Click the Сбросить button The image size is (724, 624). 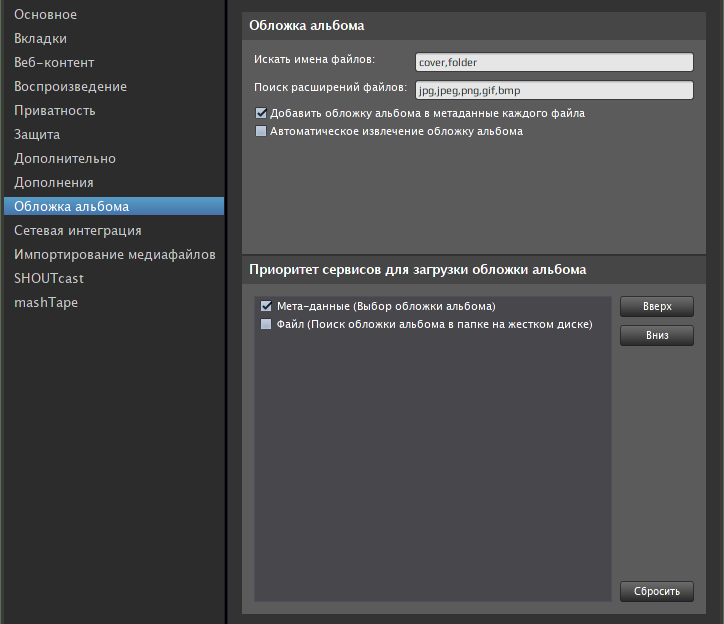click(x=657, y=591)
